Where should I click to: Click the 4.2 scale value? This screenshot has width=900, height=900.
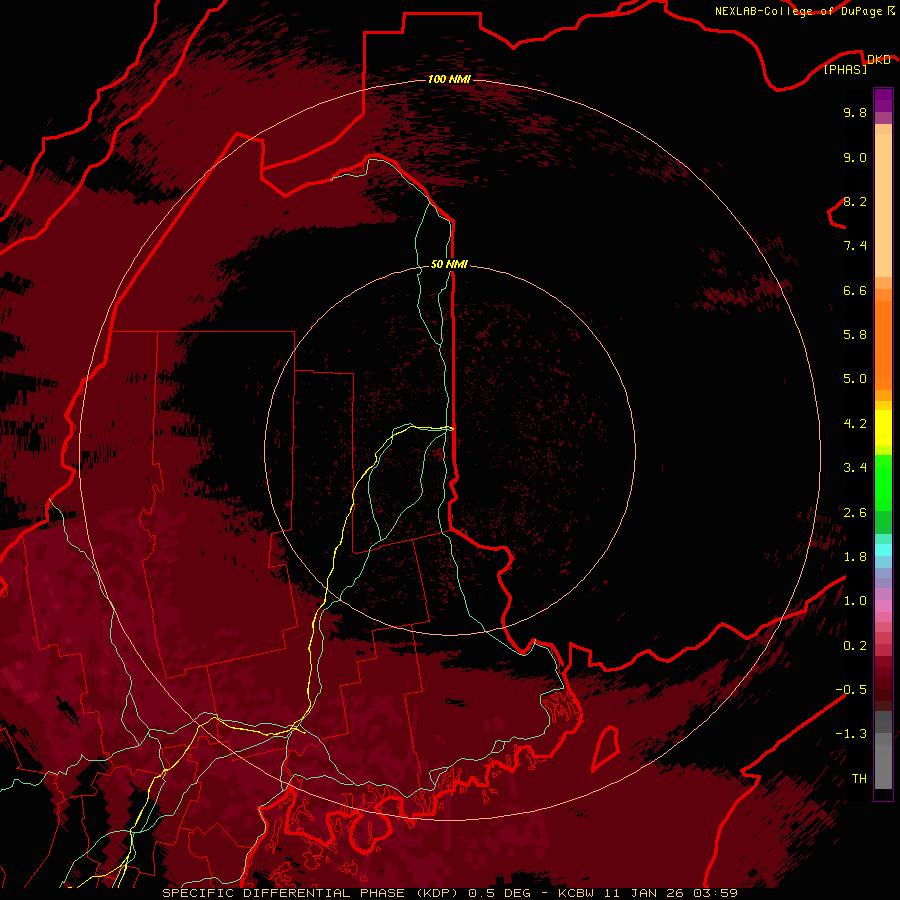pyautogui.click(x=855, y=424)
